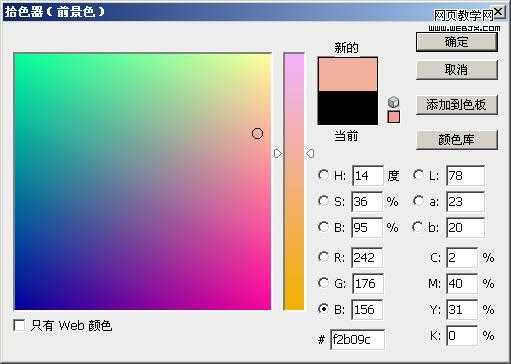The image size is (511, 364).
Task: Click the M magenta field showing 40
Action: coord(462,284)
